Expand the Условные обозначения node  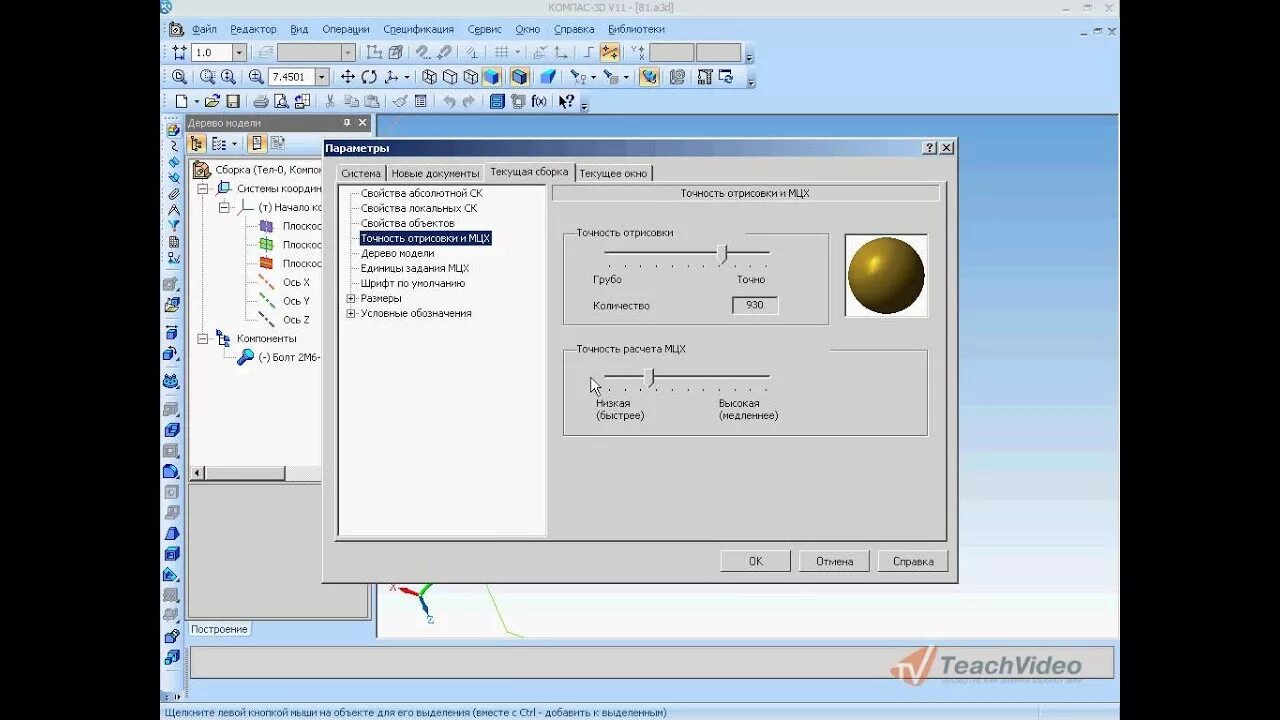[351, 313]
